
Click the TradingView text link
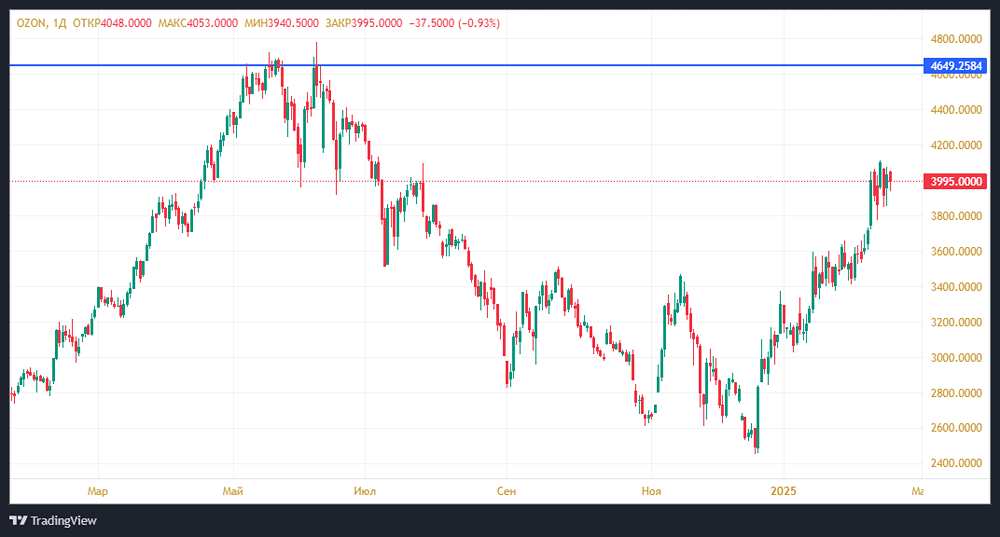[x=63, y=520]
